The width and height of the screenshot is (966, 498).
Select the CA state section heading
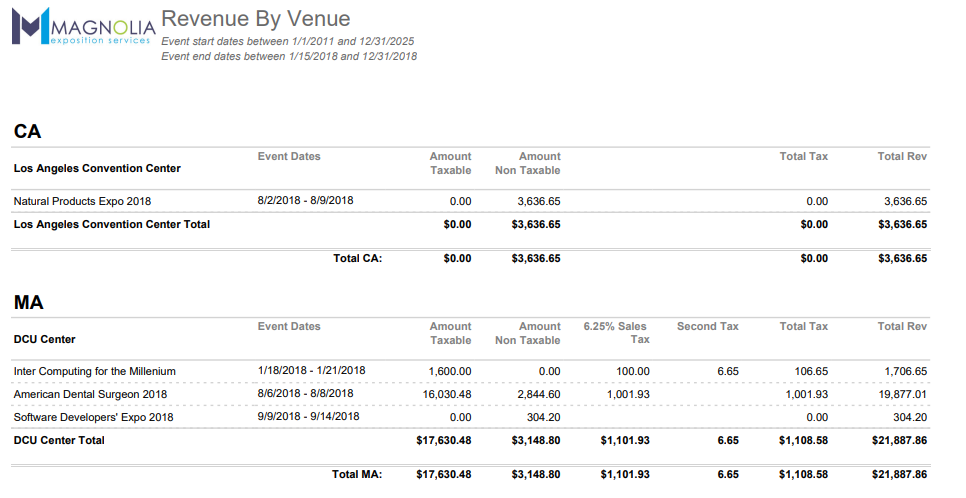pos(27,131)
